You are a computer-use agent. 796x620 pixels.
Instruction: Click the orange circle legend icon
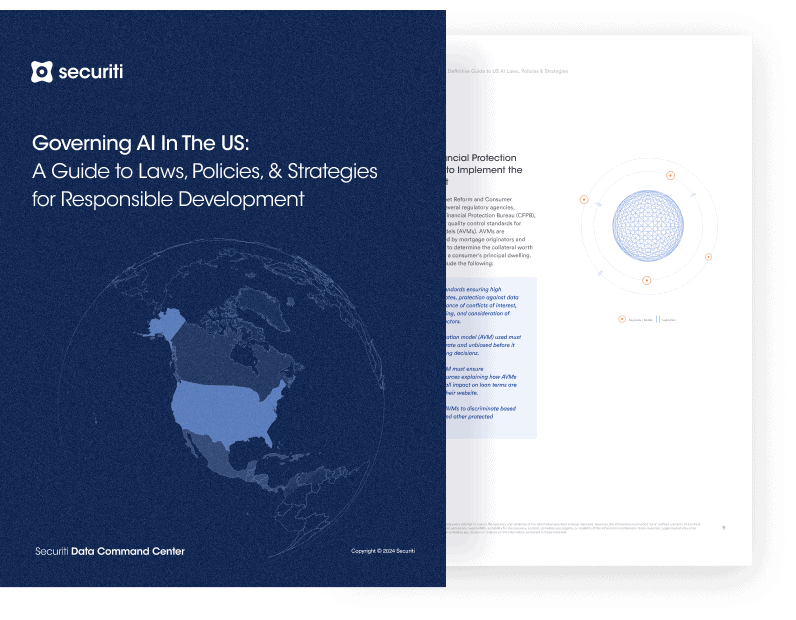[x=621, y=320]
